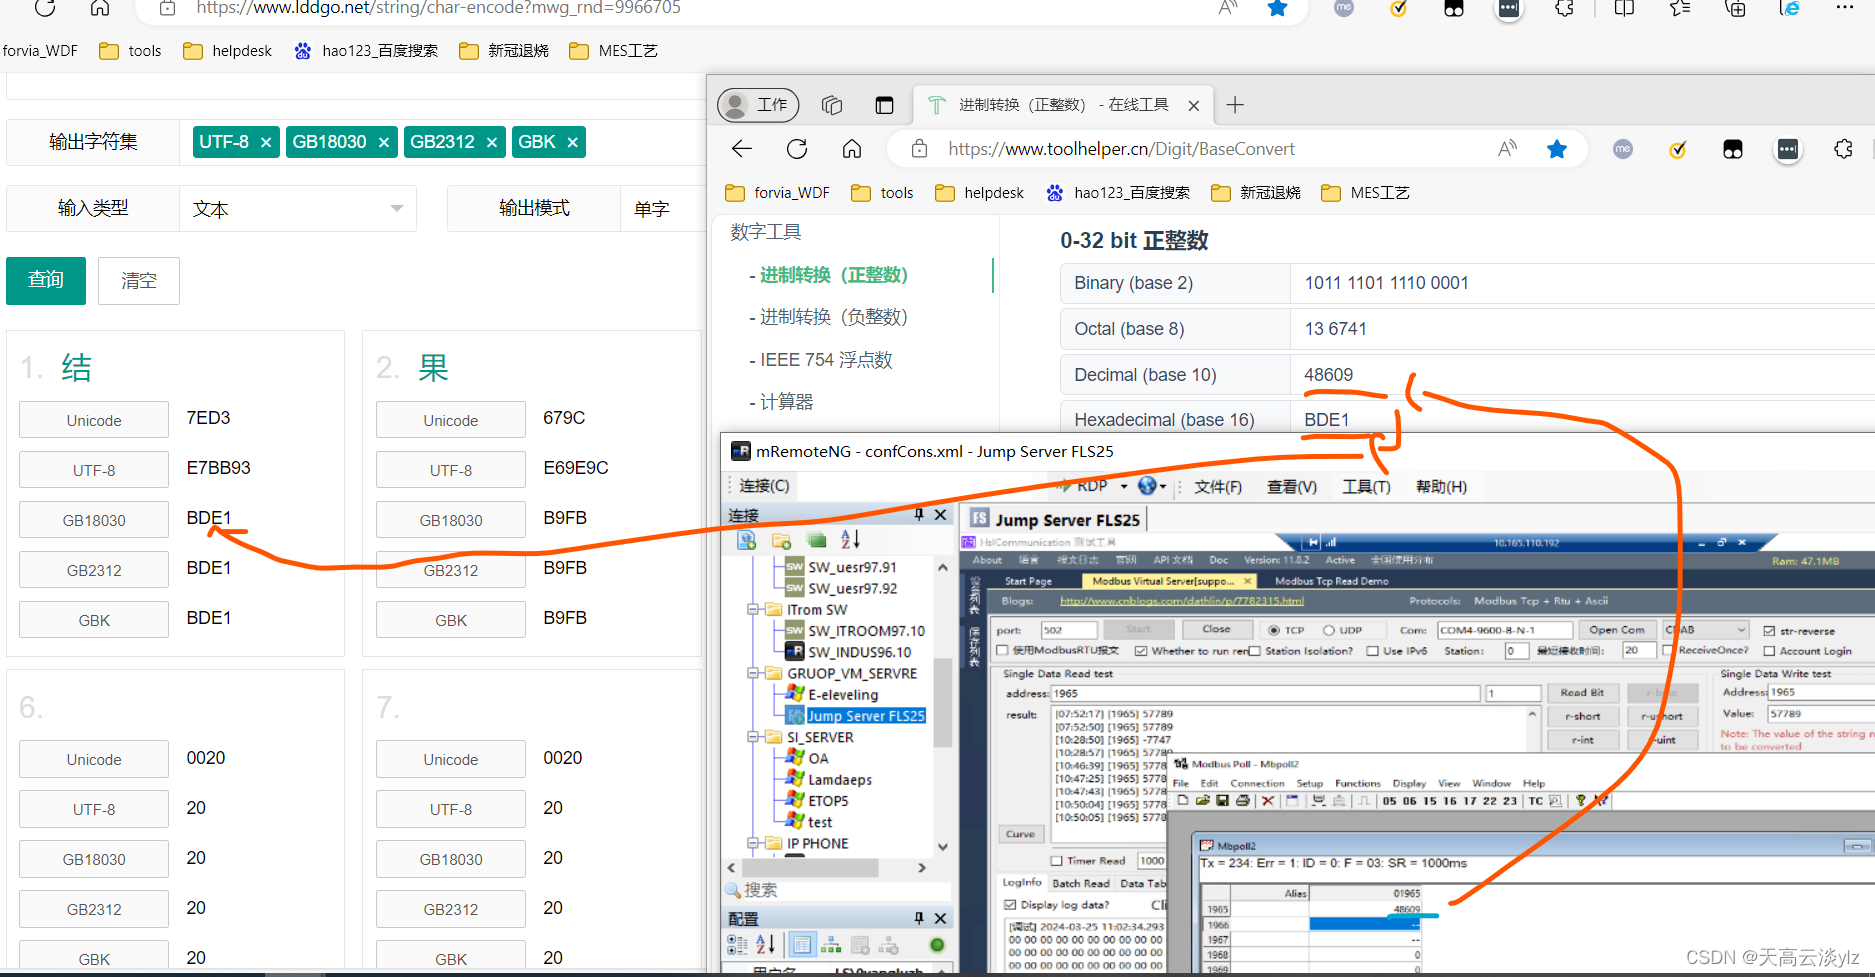Image resolution: width=1875 pixels, height=977 pixels.
Task: Click the Save disk icon in the Modbus Poll toolbar
Action: pos(1222,800)
